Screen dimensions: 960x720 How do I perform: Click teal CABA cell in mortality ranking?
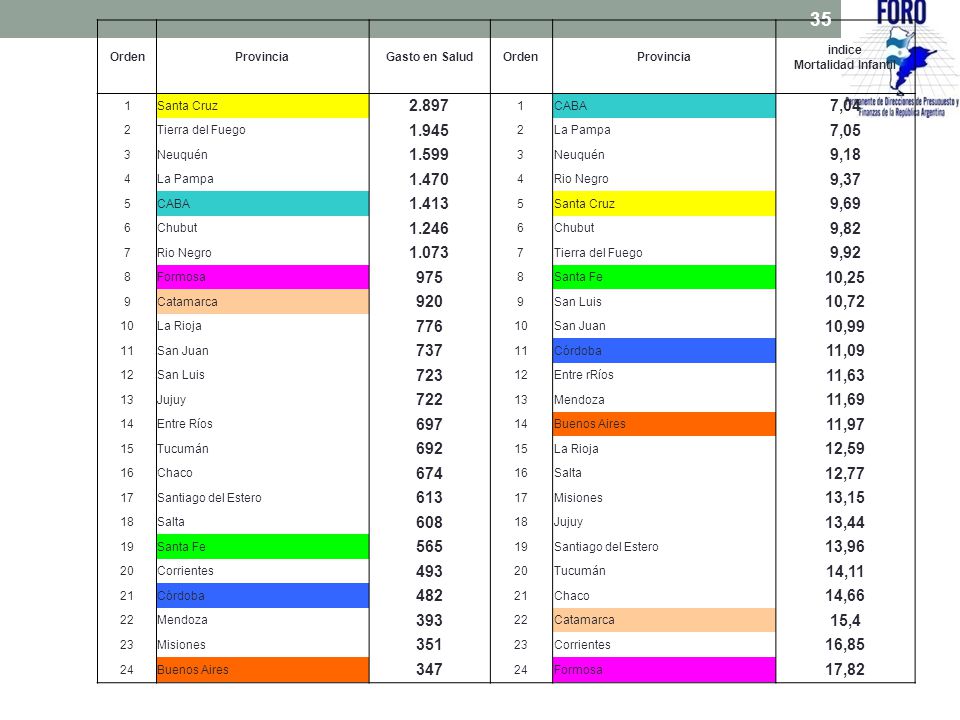click(664, 105)
